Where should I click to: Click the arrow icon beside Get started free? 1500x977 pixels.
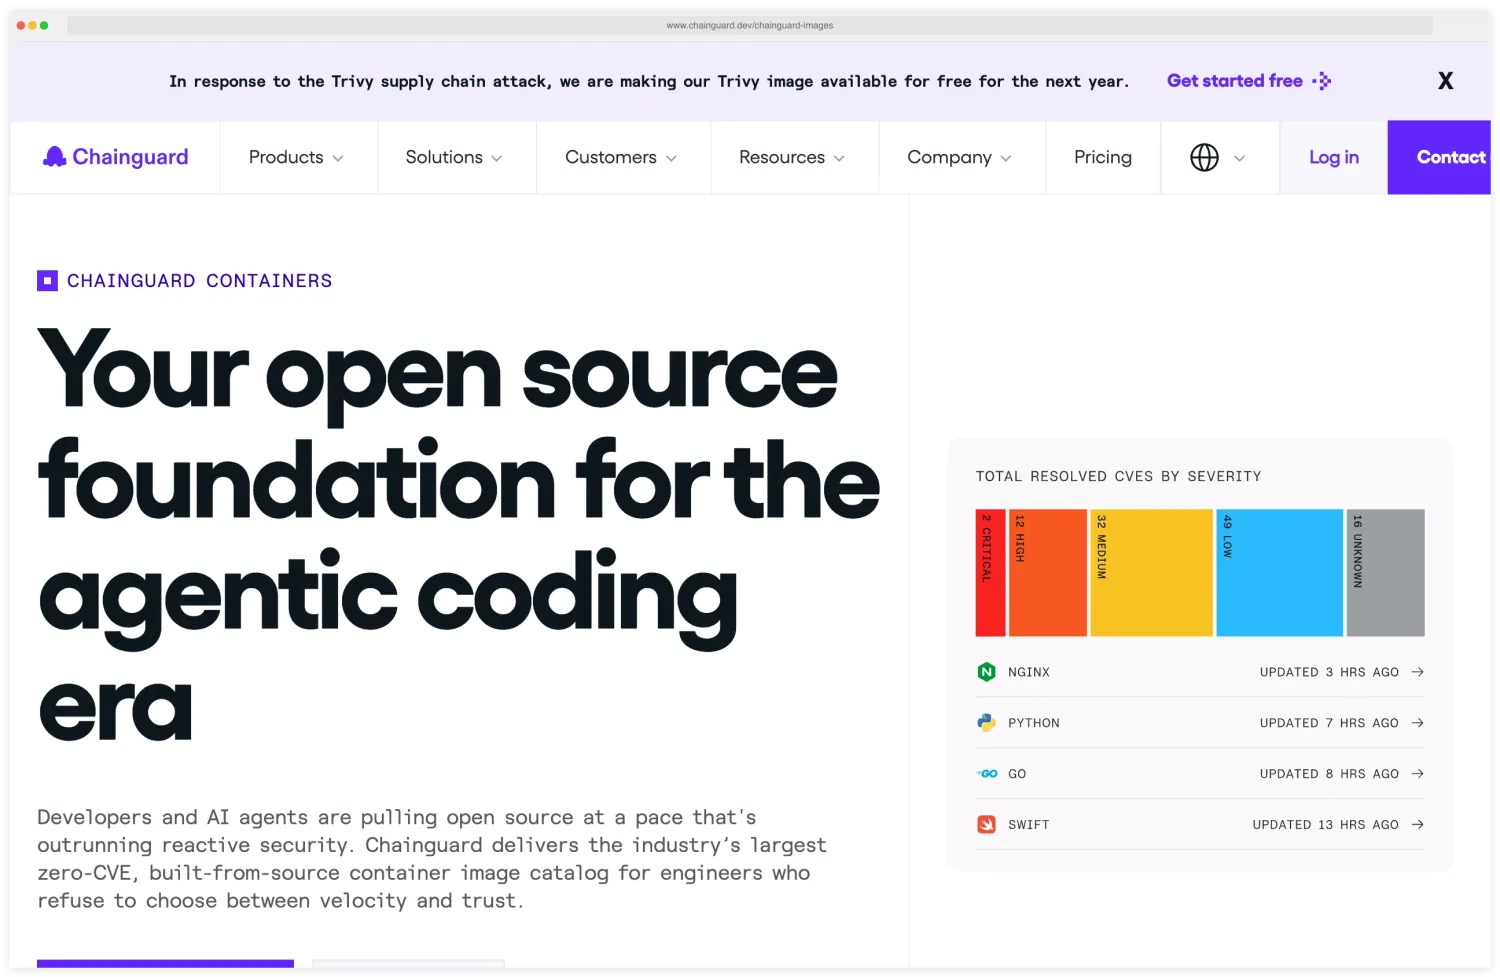(1322, 81)
